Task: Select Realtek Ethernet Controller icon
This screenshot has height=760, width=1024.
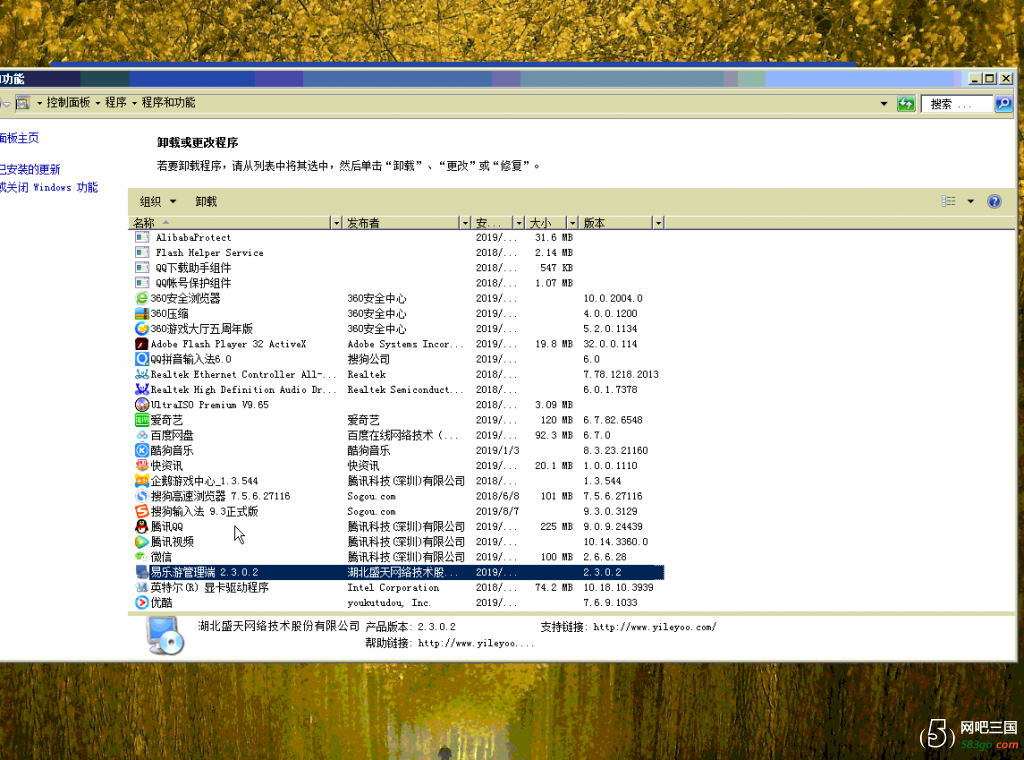Action: tap(142, 374)
